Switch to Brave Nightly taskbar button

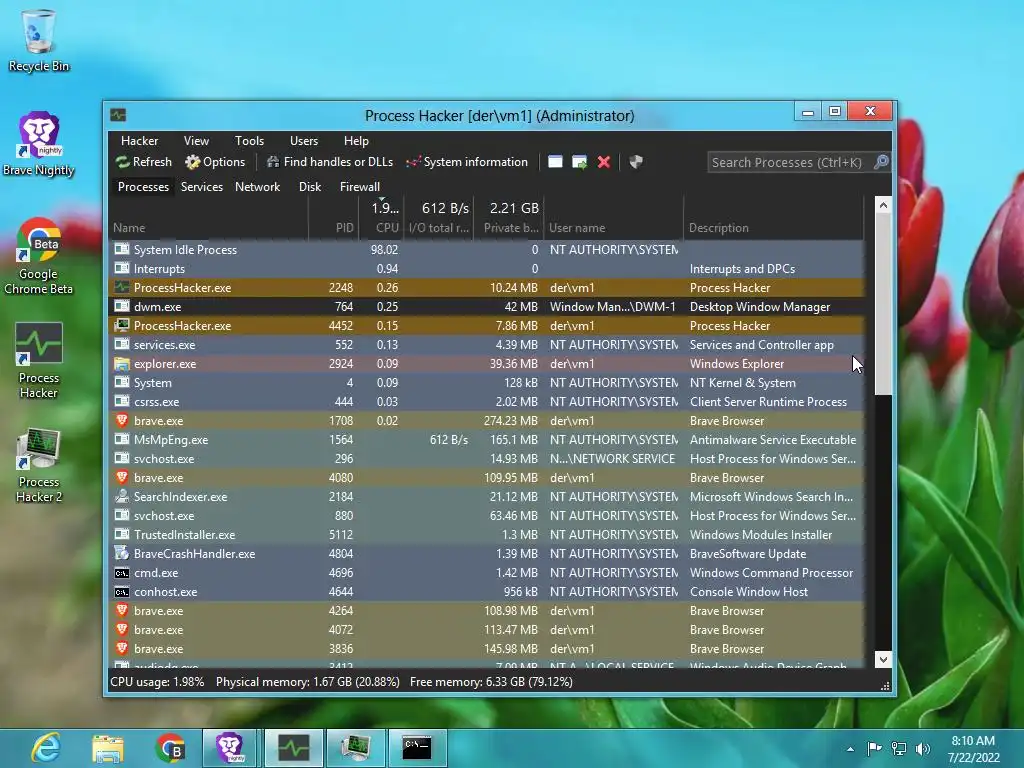pos(230,748)
